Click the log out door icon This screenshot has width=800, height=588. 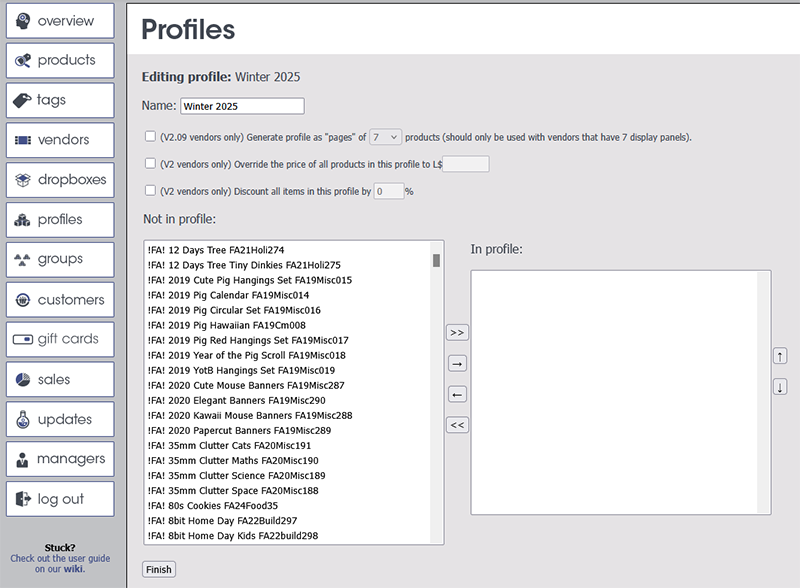pyautogui.click(x=23, y=499)
